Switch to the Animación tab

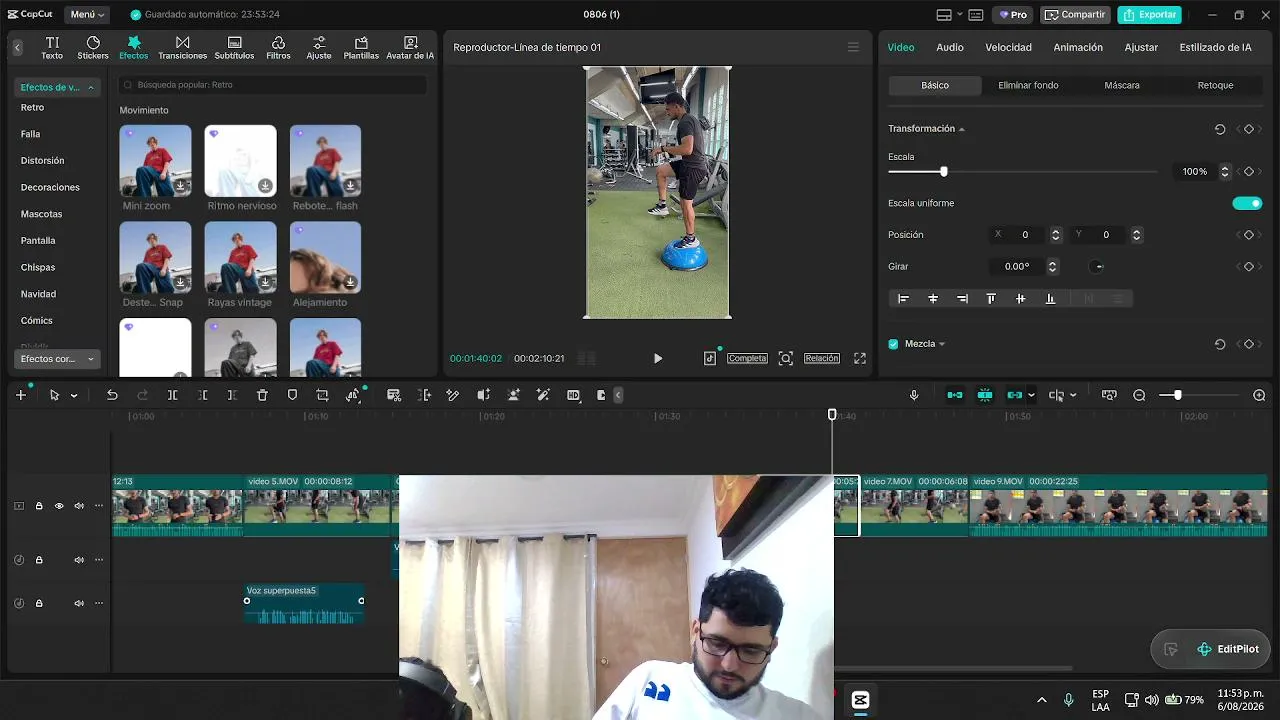1078,47
